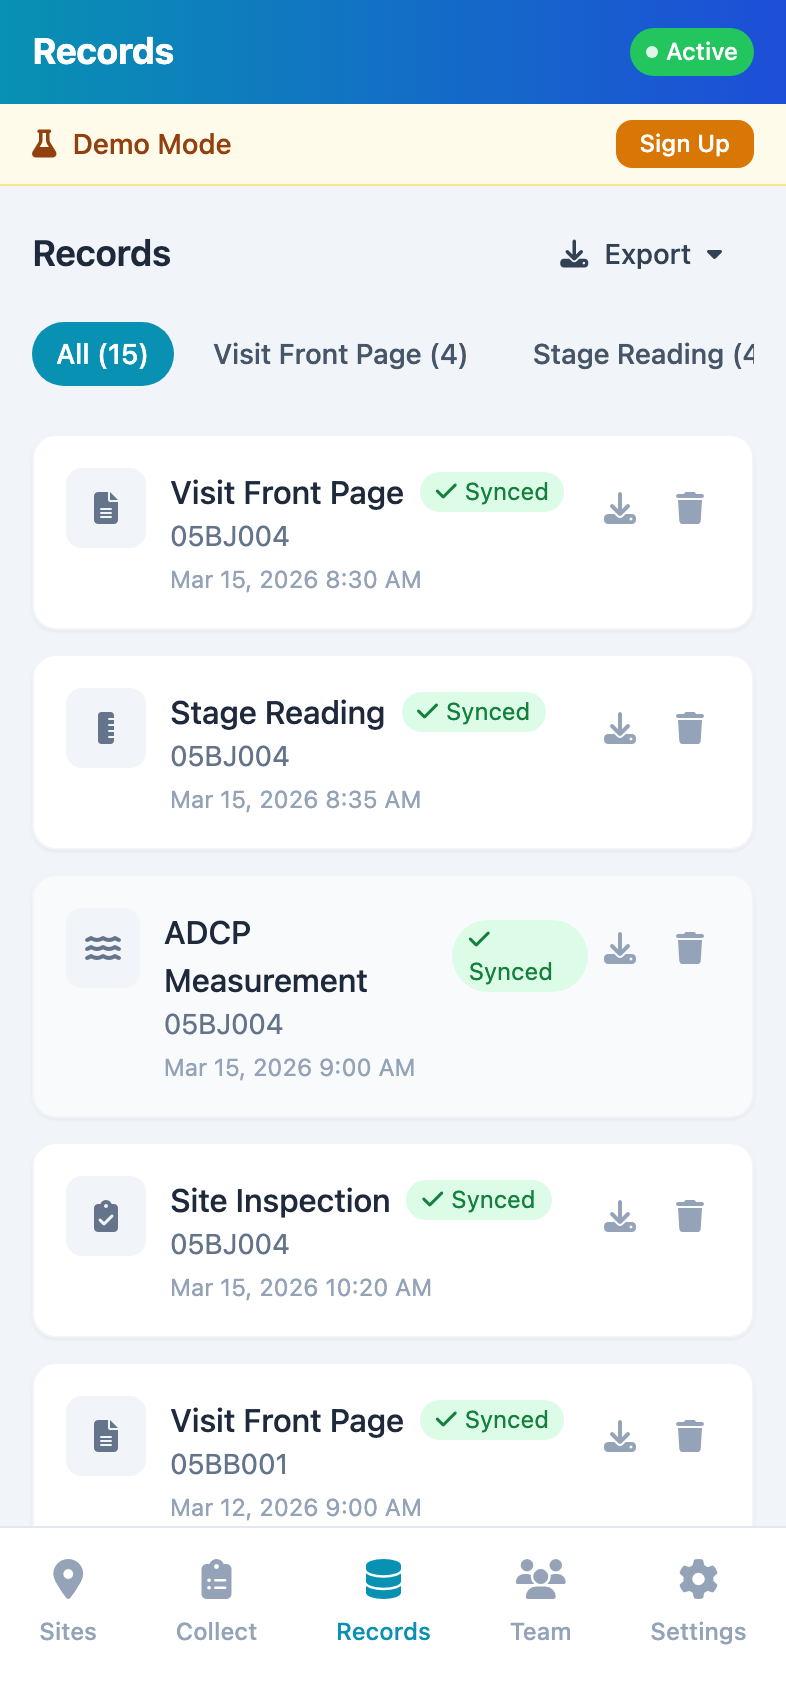Click the Sign Up button
The image size is (786, 1704).
point(684,144)
